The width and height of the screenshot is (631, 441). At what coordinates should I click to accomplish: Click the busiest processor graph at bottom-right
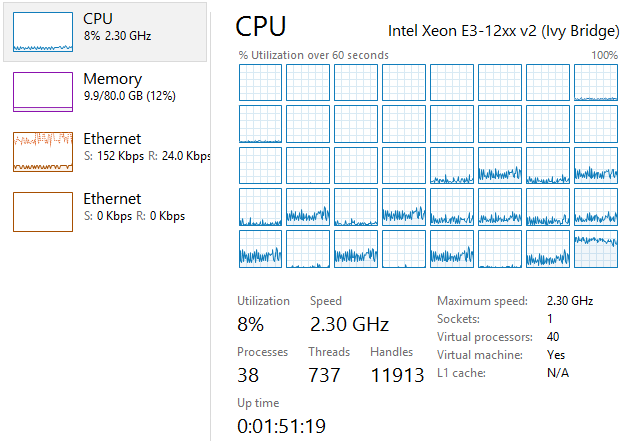click(x=596, y=249)
